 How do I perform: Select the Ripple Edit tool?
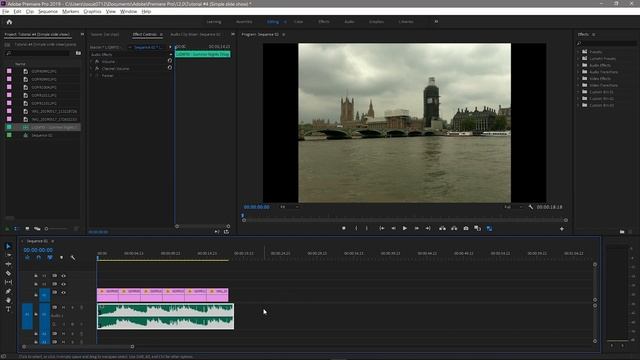(x=8, y=264)
